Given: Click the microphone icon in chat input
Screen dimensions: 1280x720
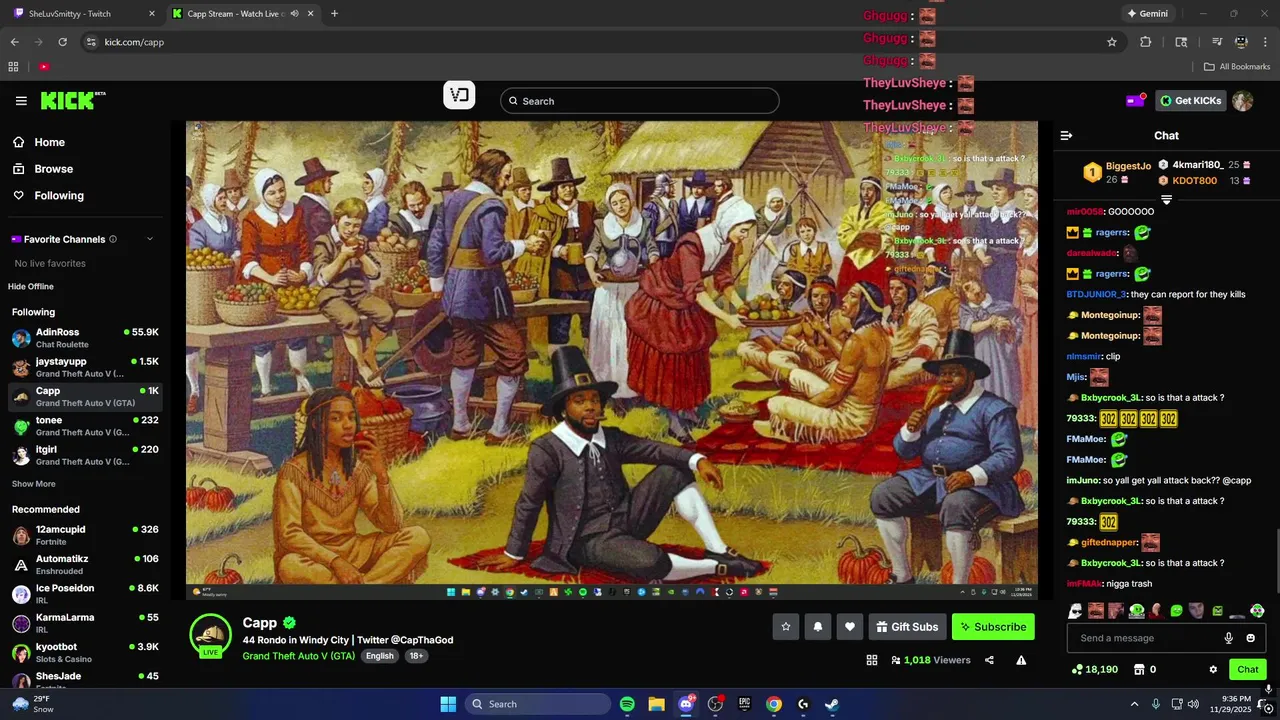Looking at the screenshot, I should pos(1229,638).
